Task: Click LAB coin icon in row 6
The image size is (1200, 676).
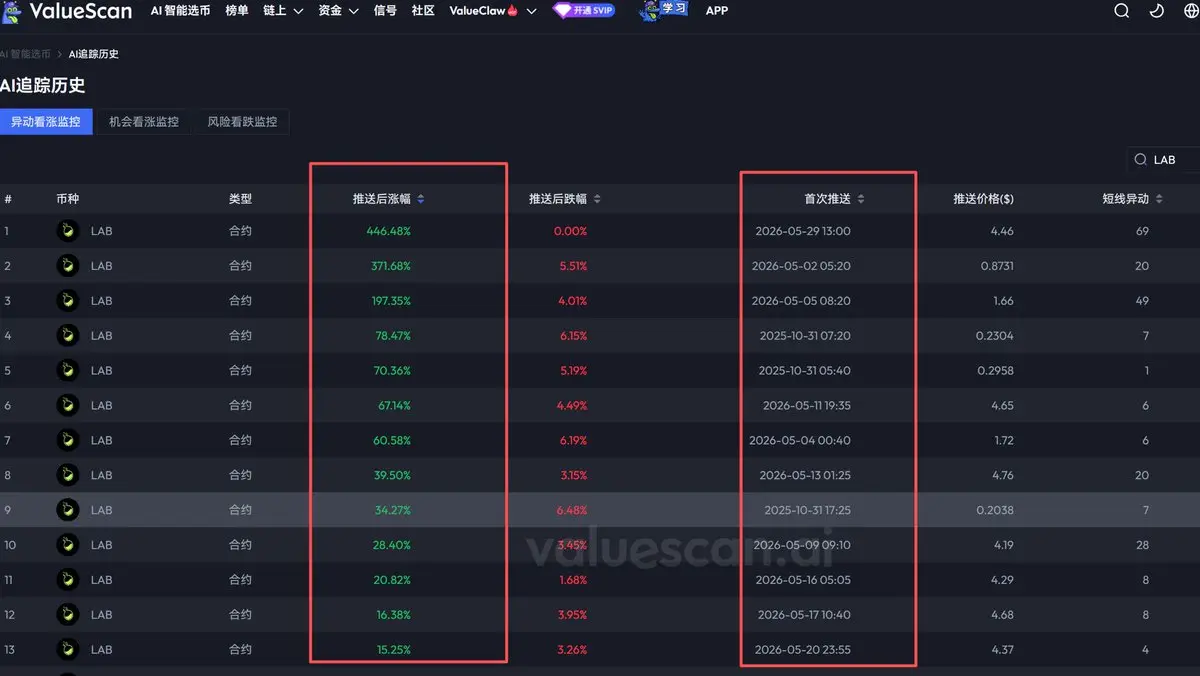Action: (67, 406)
